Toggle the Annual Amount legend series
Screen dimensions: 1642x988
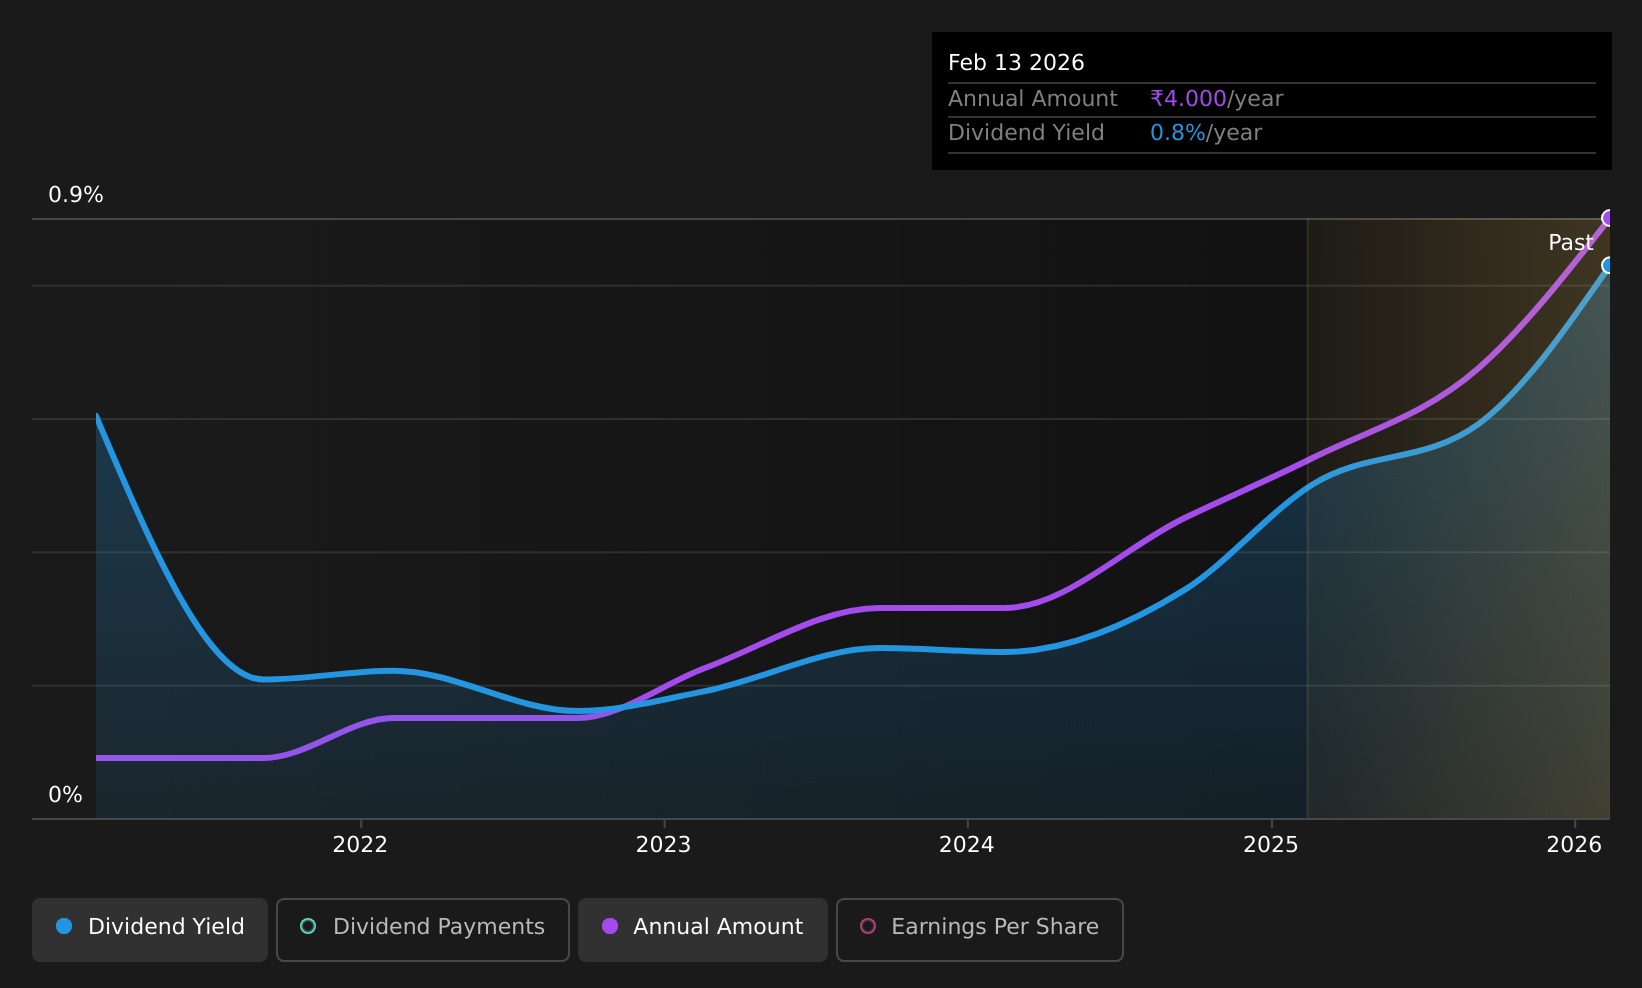(x=703, y=929)
